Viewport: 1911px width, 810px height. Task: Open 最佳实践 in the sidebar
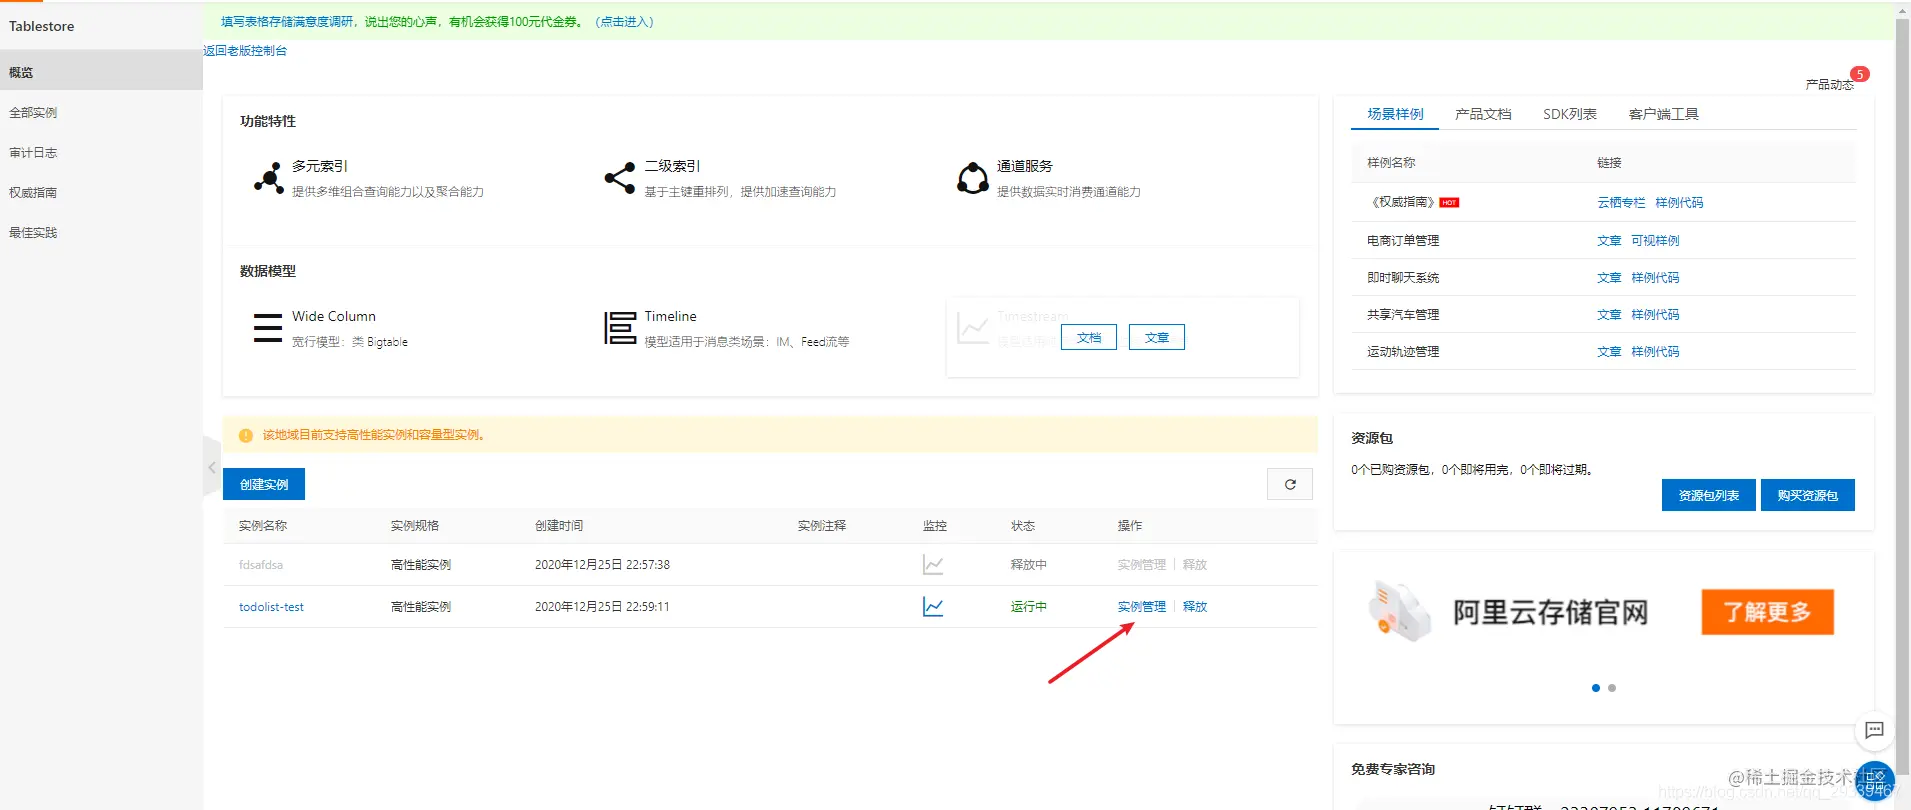(x=101, y=232)
